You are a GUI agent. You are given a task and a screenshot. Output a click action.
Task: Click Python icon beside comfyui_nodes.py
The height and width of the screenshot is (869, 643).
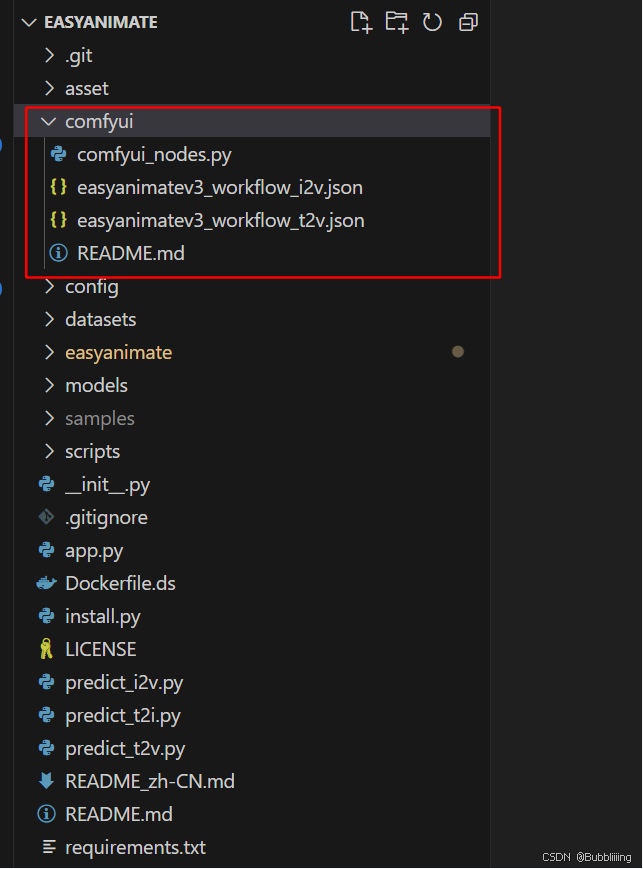[59, 154]
